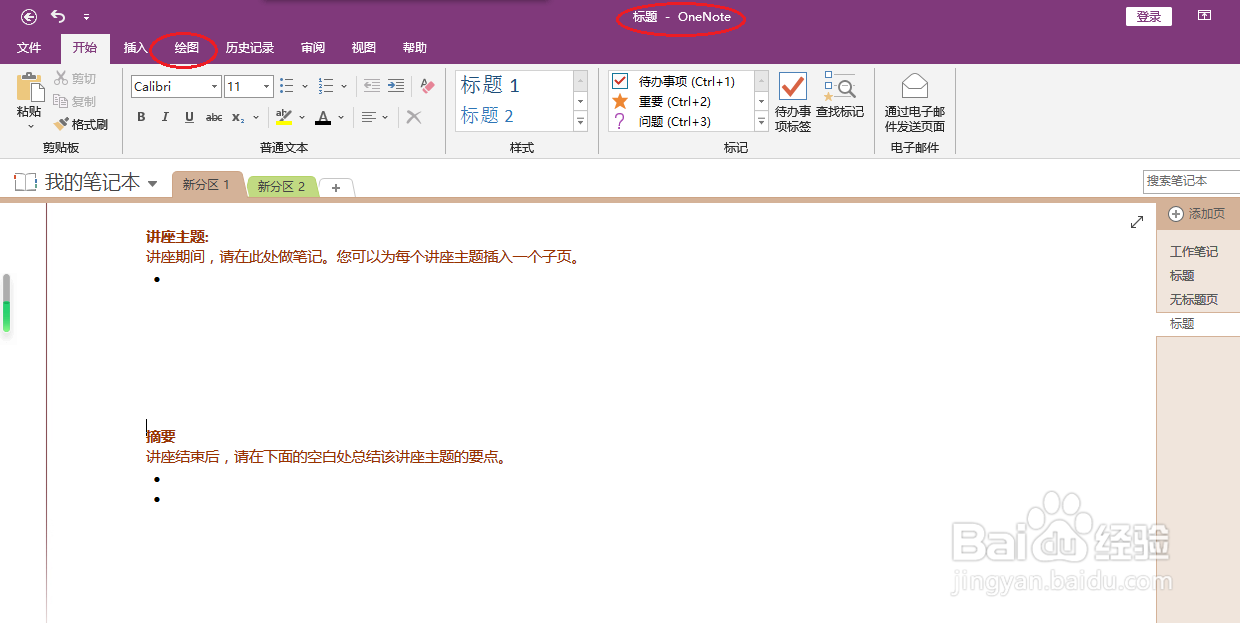The image size is (1240, 623).
Task: Switch to the 绘图 Draw tab
Action: (187, 48)
